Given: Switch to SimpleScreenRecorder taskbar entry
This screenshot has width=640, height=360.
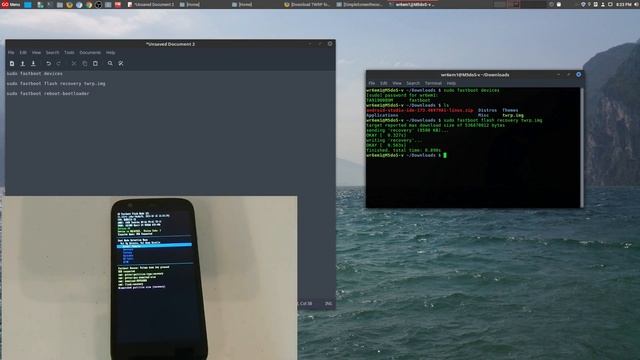Looking at the screenshot, I should tap(360, 4).
